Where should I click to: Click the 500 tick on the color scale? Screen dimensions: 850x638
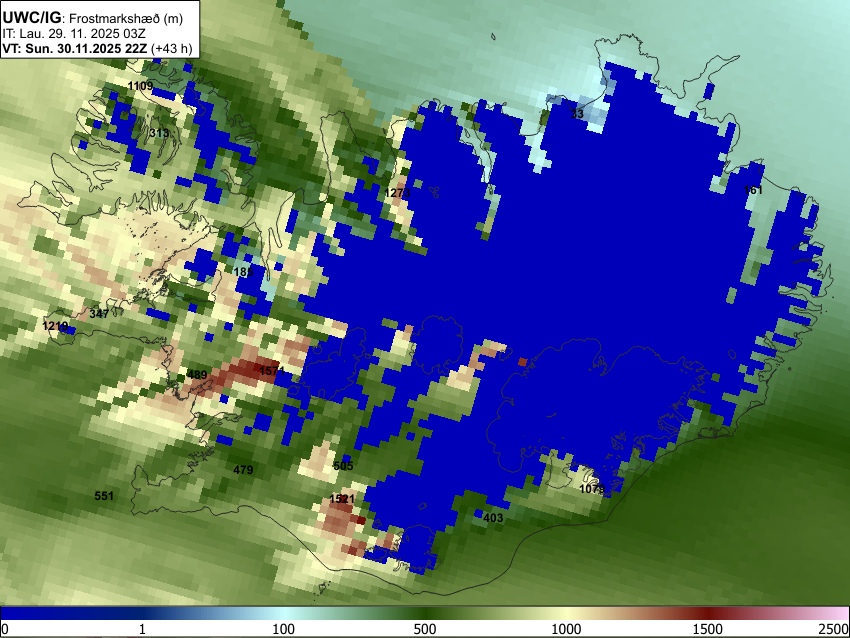click(x=425, y=629)
